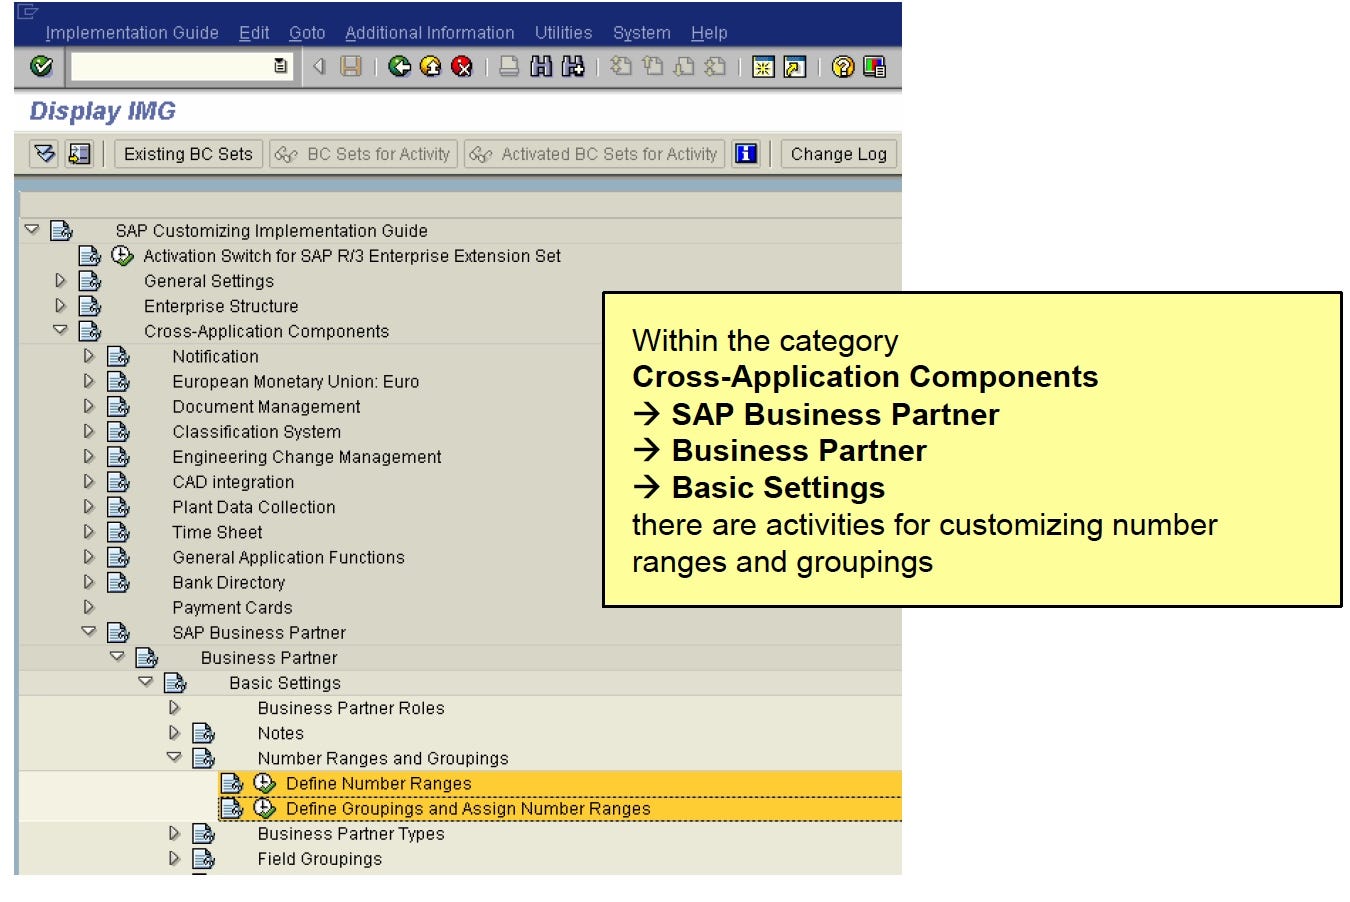Open the command field history dropdown
1350x902 pixels.
point(281,66)
